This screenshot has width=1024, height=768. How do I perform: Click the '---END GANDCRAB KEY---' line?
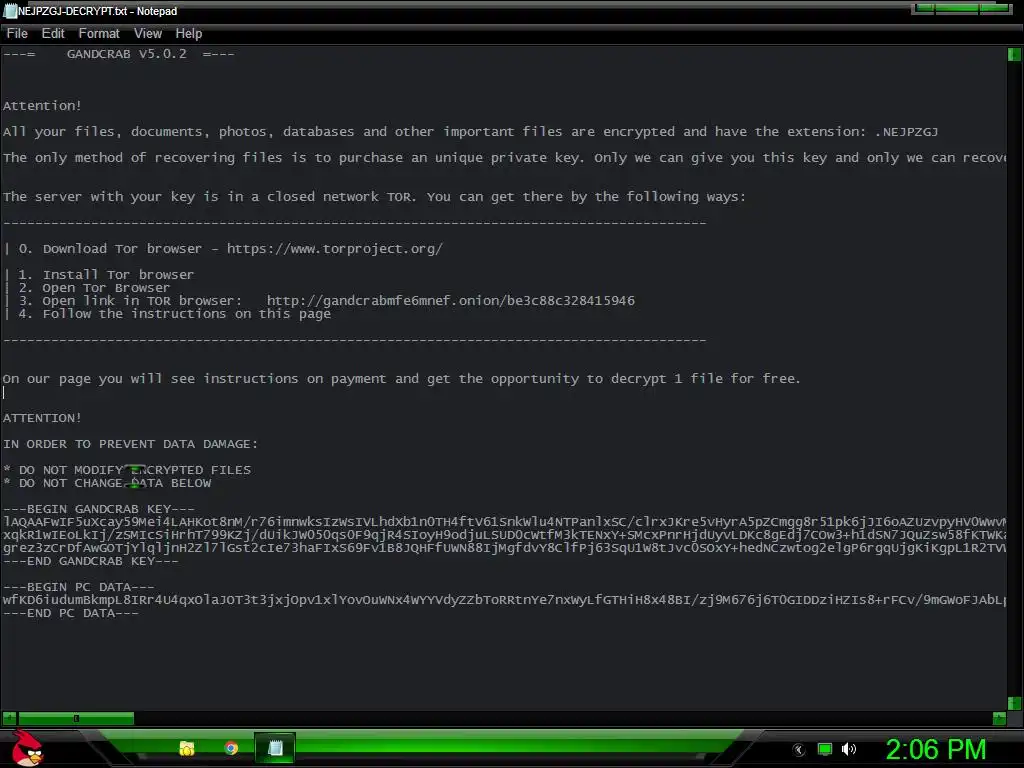[x=91, y=561]
